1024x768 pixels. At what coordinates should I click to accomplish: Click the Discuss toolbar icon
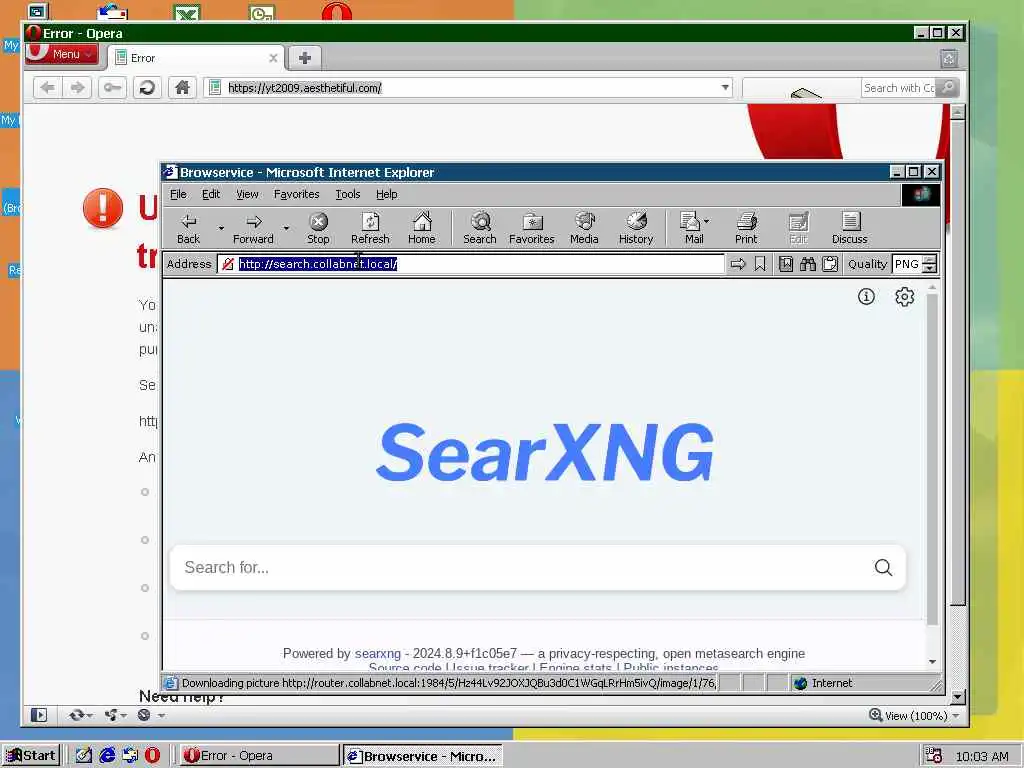850,228
